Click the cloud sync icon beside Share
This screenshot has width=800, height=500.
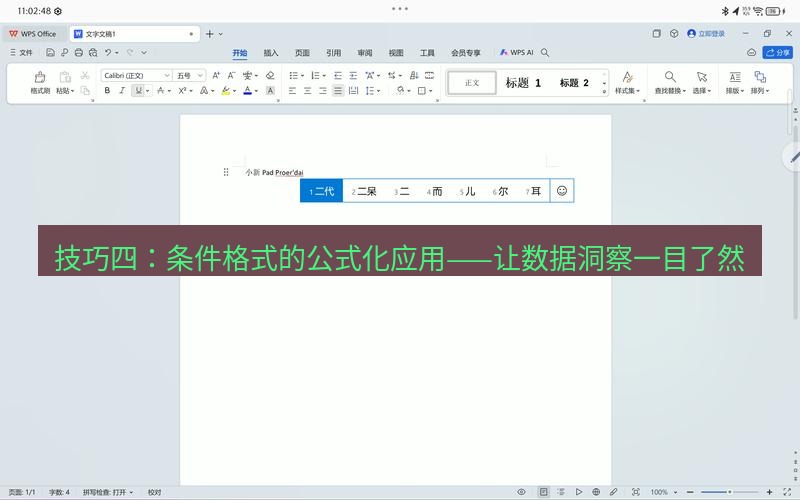[x=752, y=53]
